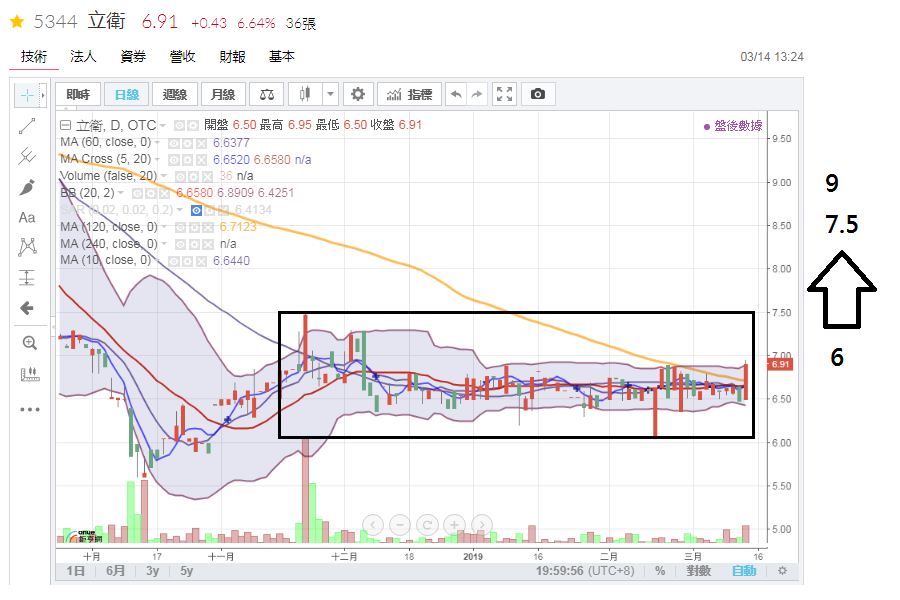Screen dimensions: 900x600
Task: Collapse the indicator legend box
Action: pyautogui.click(x=65, y=125)
